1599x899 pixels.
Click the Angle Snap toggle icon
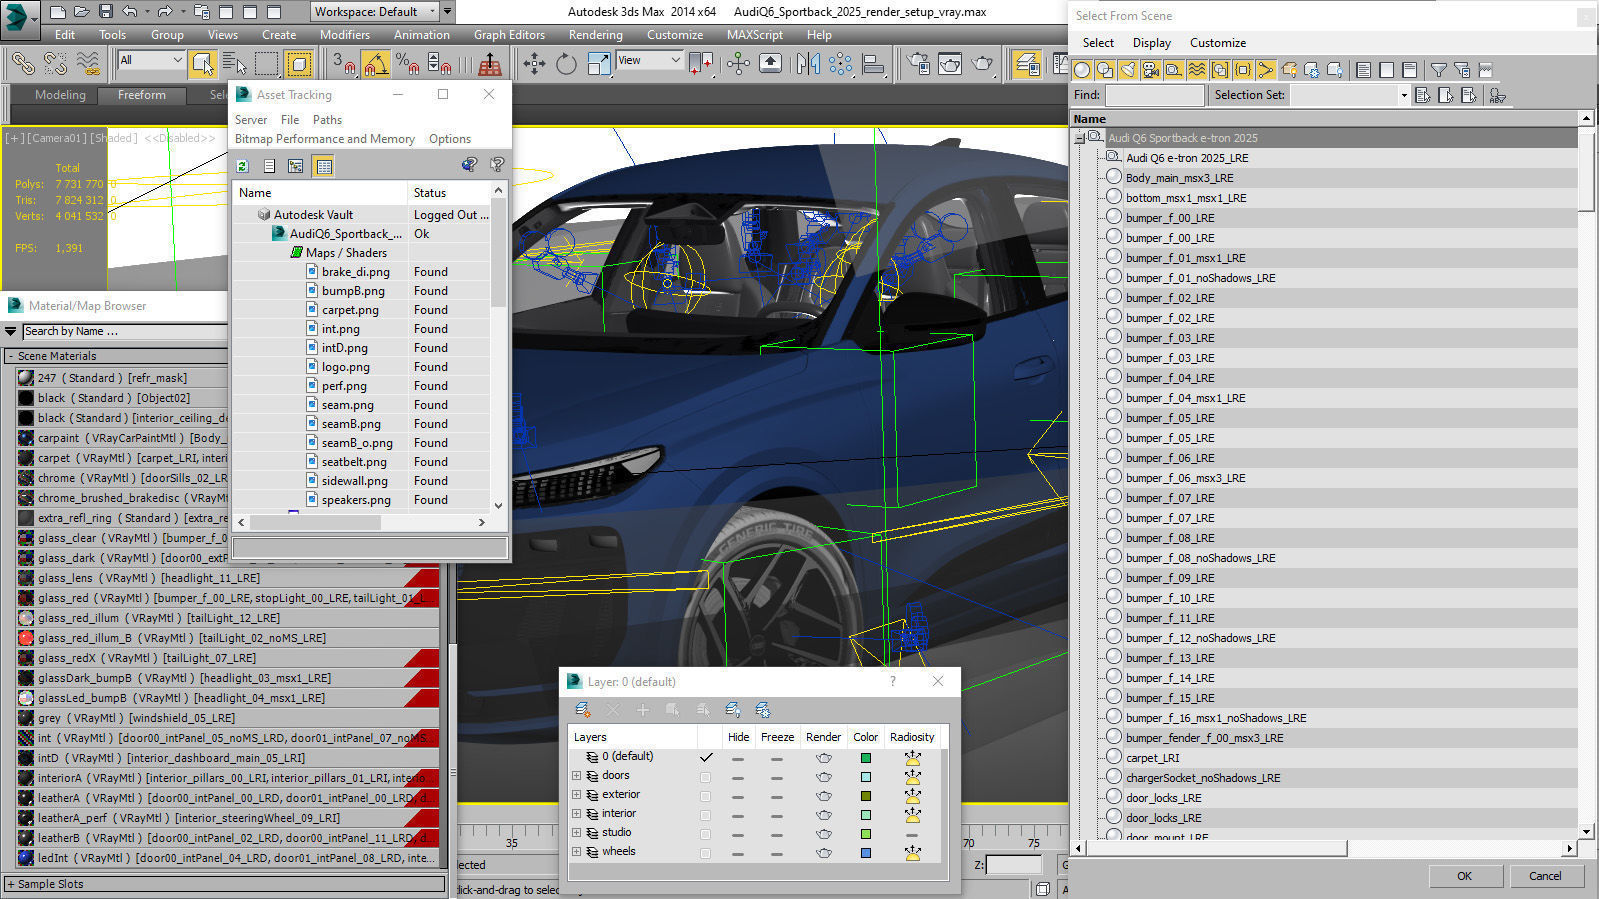(x=376, y=65)
